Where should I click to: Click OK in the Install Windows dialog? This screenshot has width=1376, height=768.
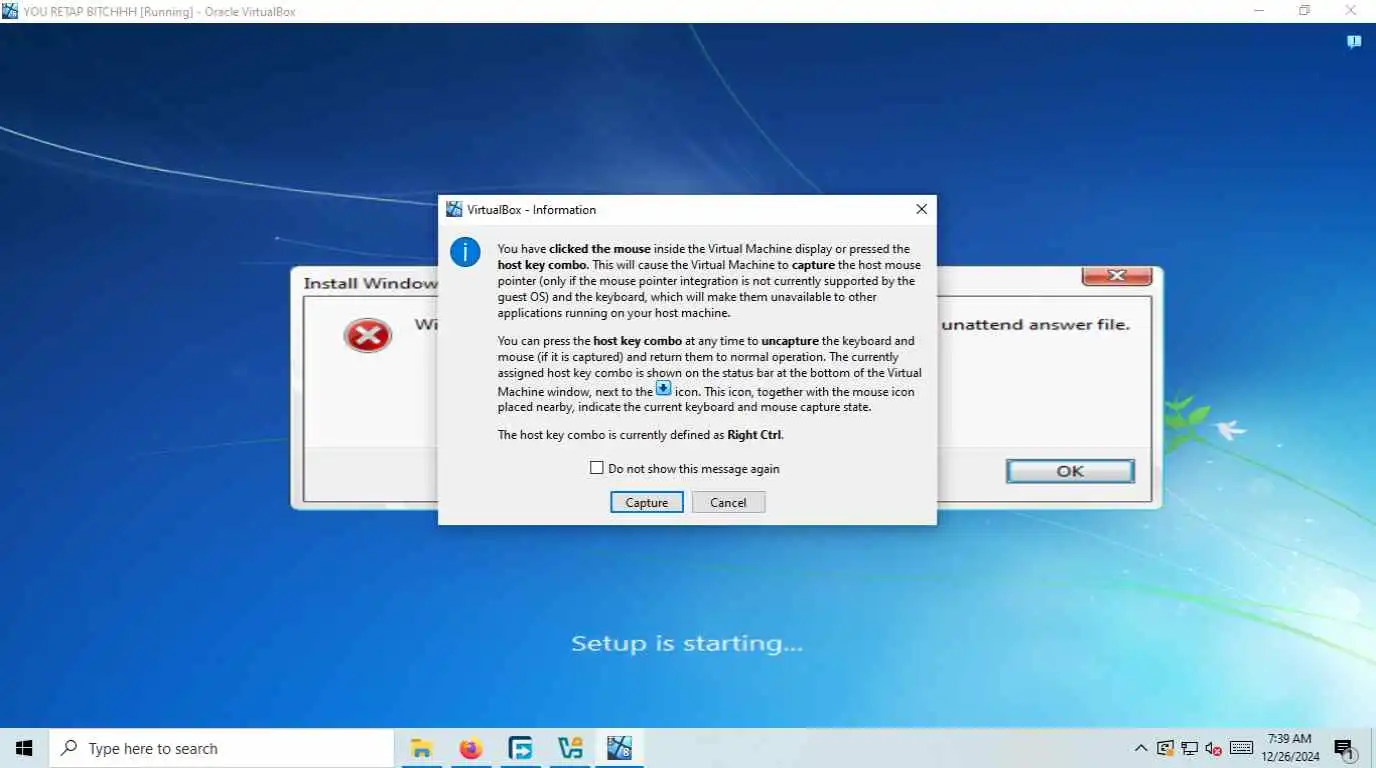click(1070, 471)
